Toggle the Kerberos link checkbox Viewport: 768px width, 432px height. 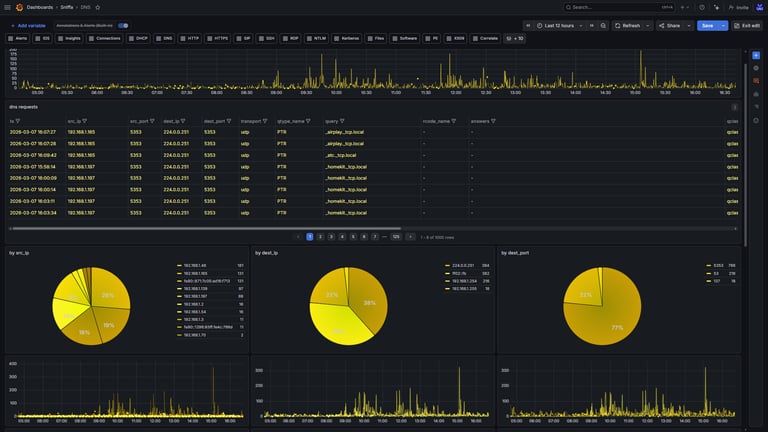[x=336, y=38]
